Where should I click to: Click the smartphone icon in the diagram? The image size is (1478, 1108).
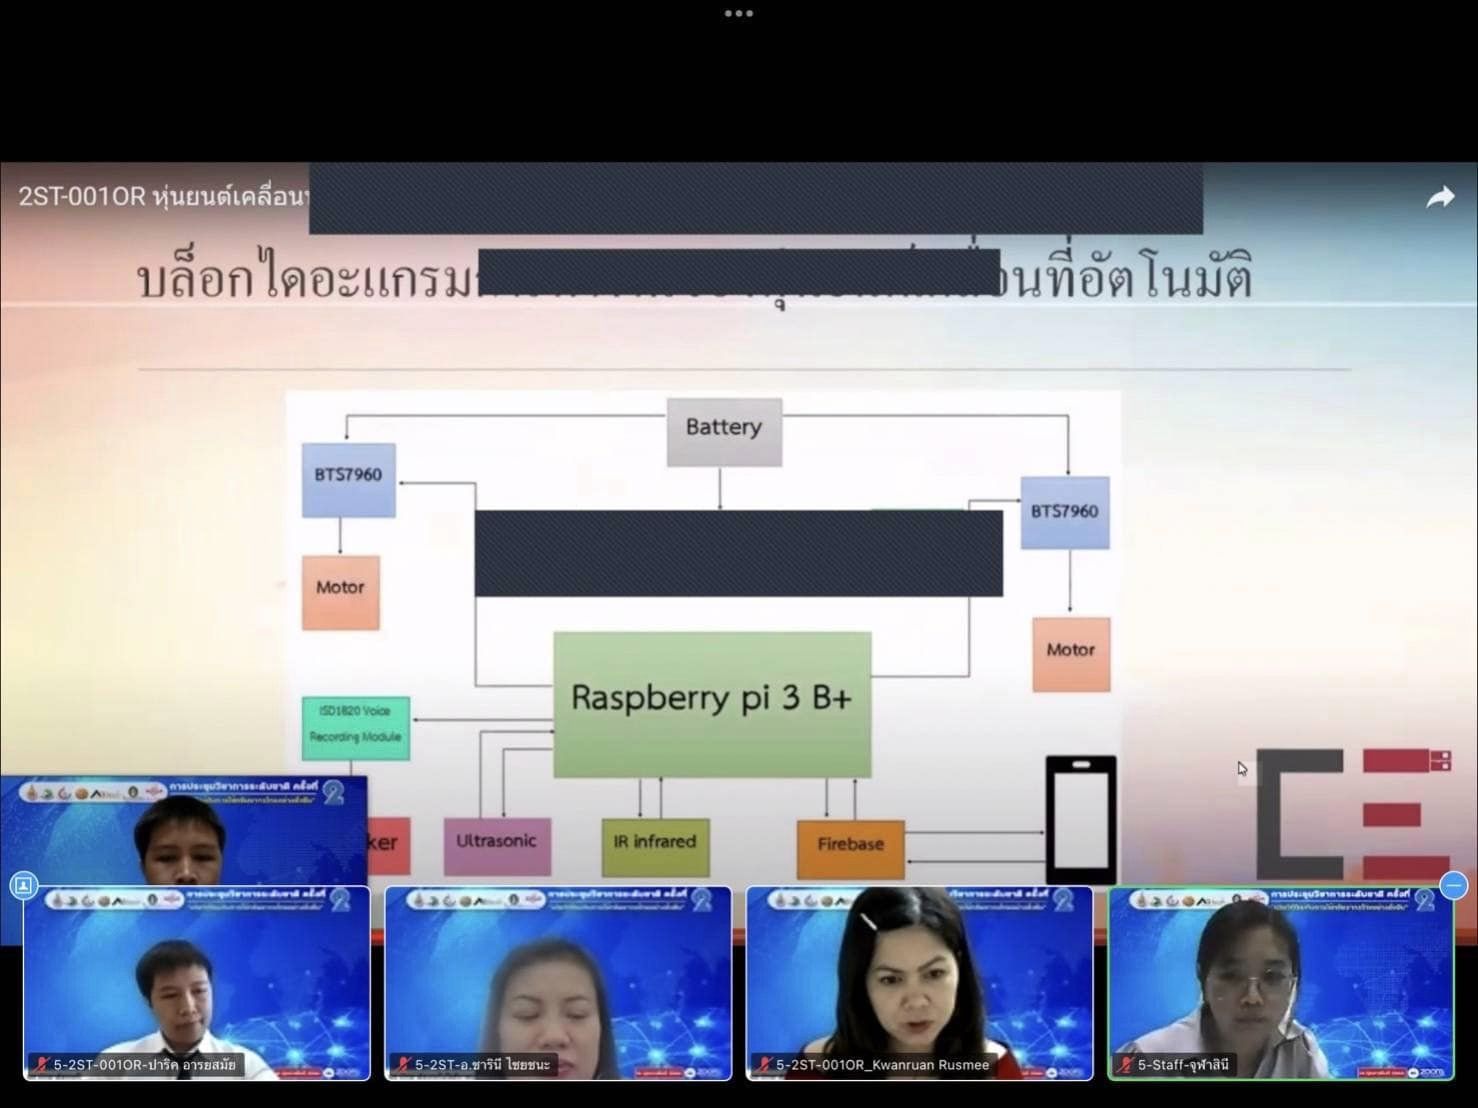1080,818
